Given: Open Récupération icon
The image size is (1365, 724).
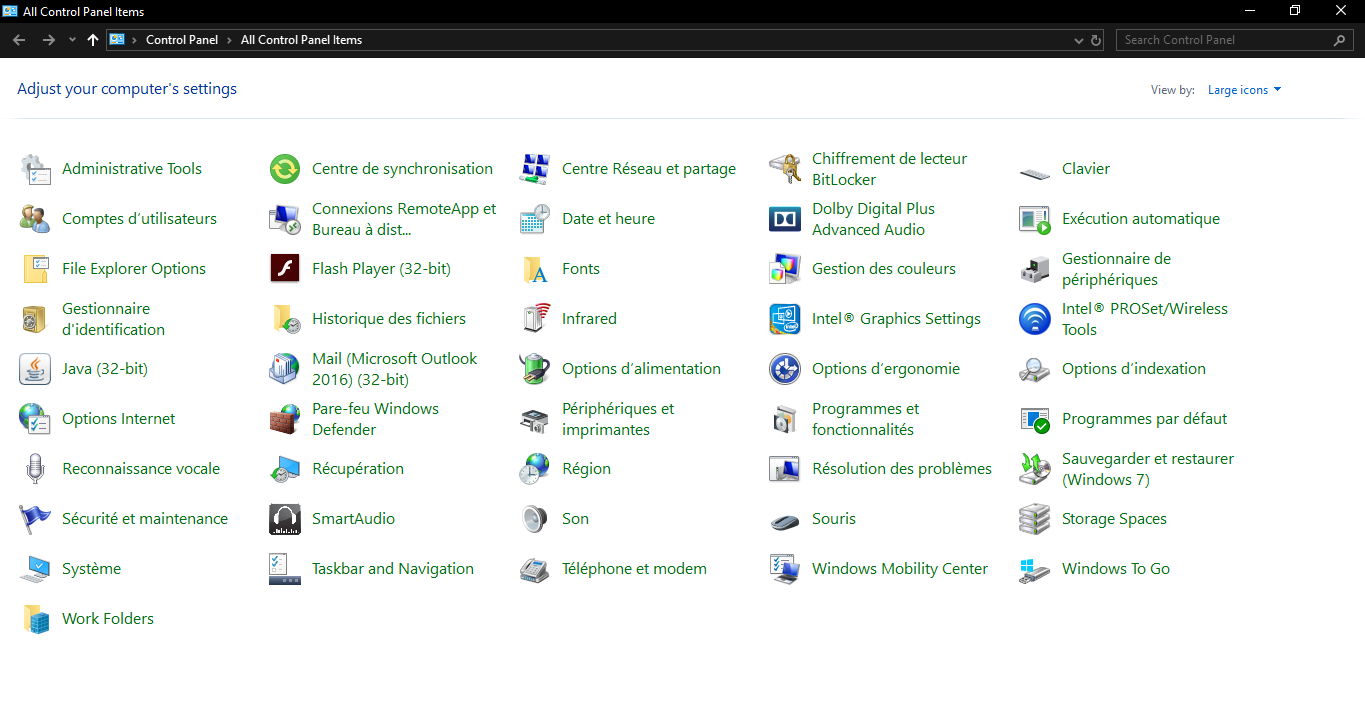Looking at the screenshot, I should click(285, 469).
